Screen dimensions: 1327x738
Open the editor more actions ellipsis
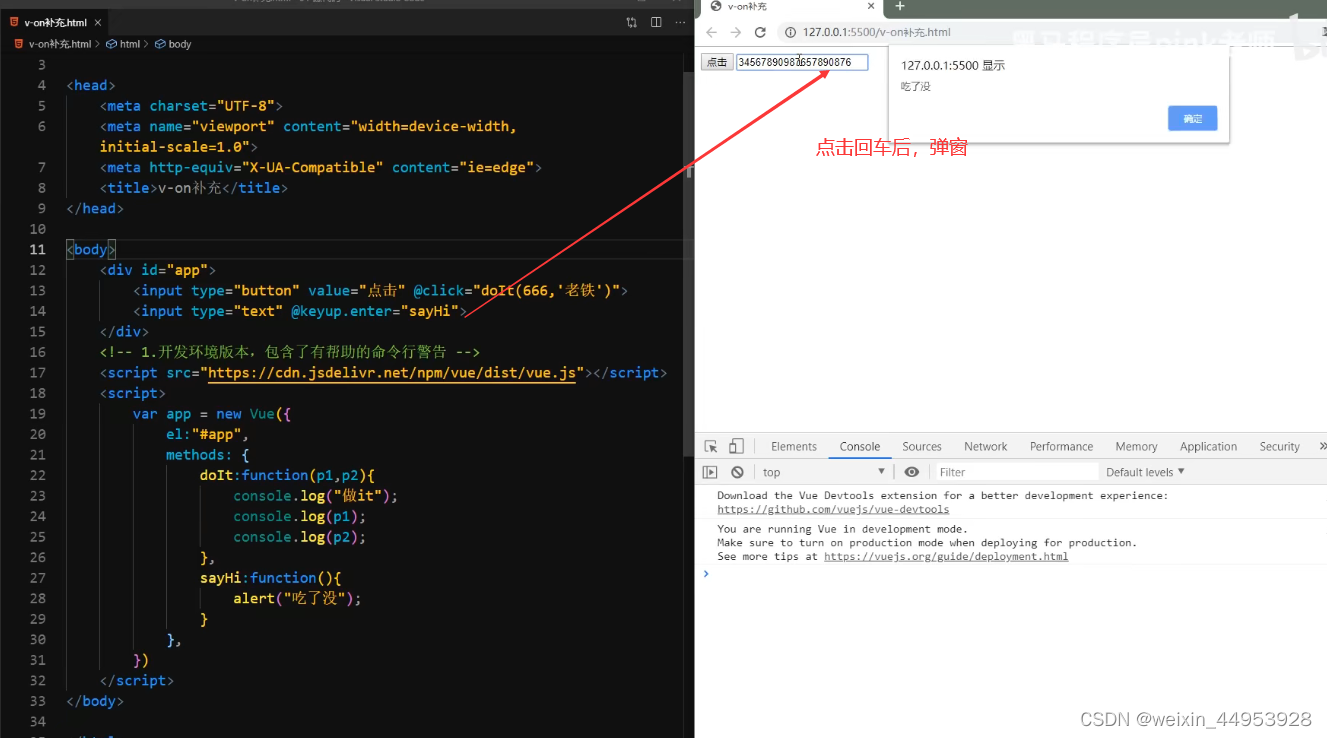point(680,22)
